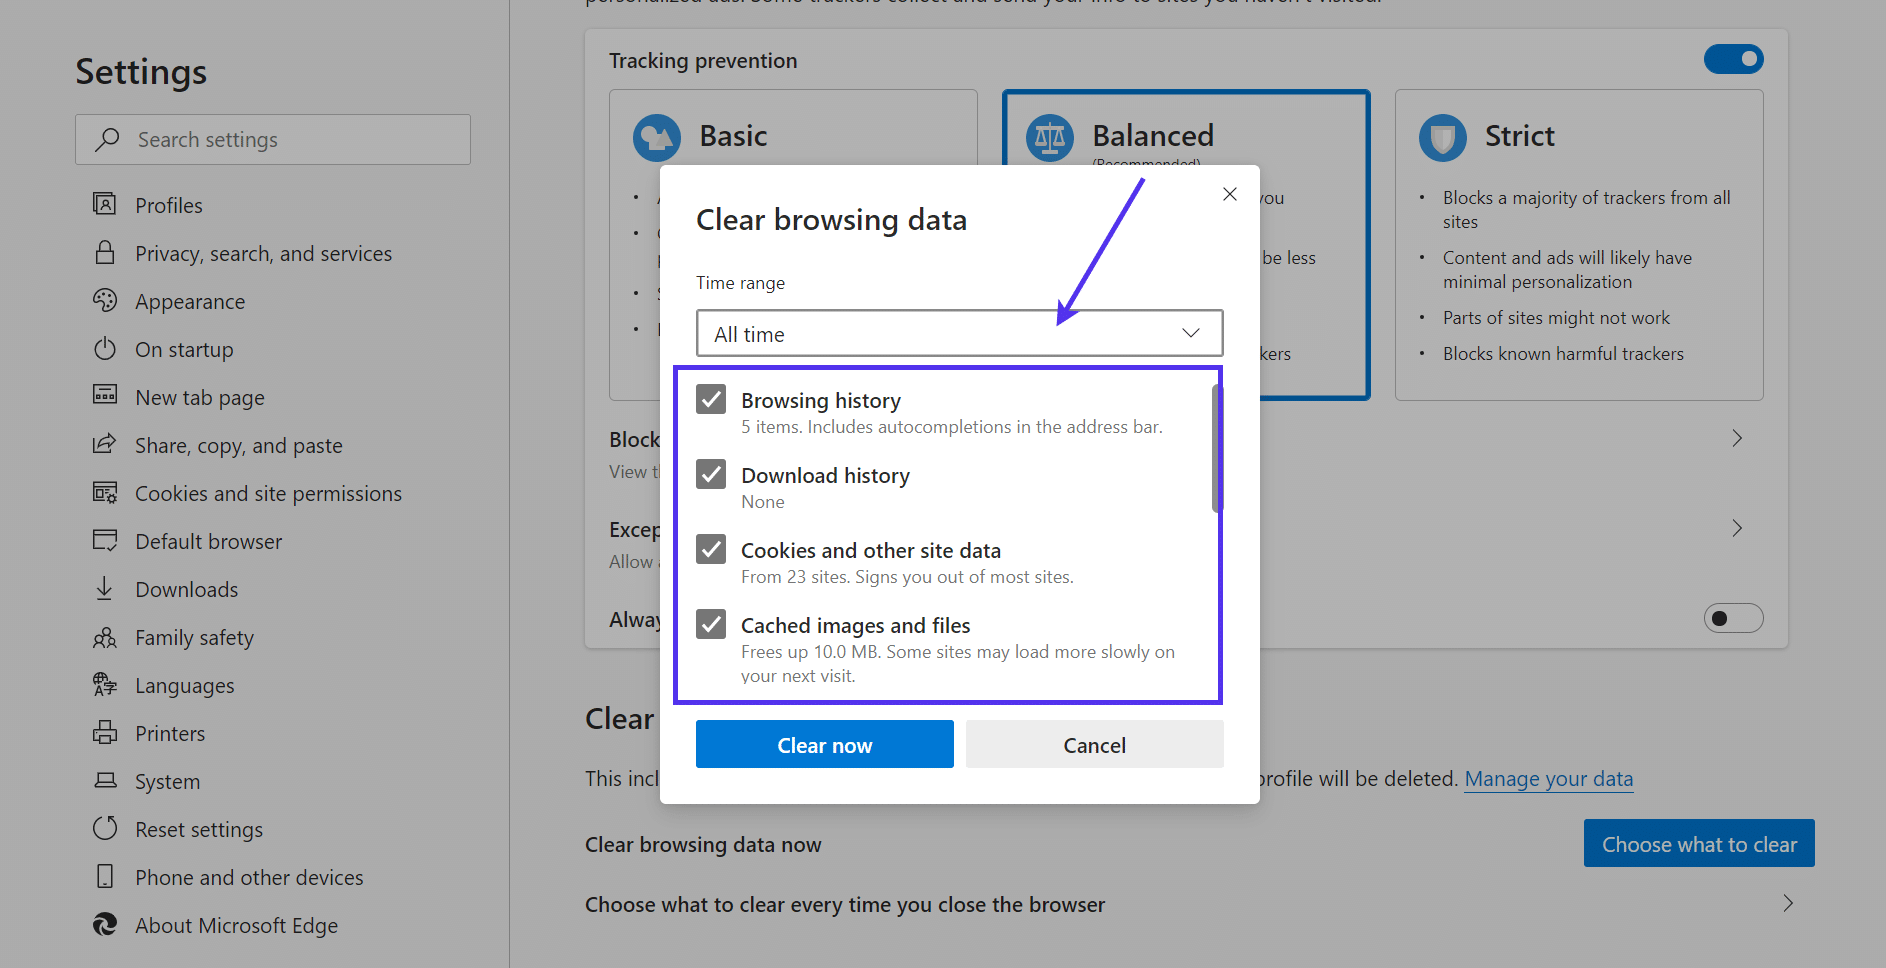This screenshot has width=1886, height=968.
Task: Click the Basic cloud icon
Action: tap(657, 137)
